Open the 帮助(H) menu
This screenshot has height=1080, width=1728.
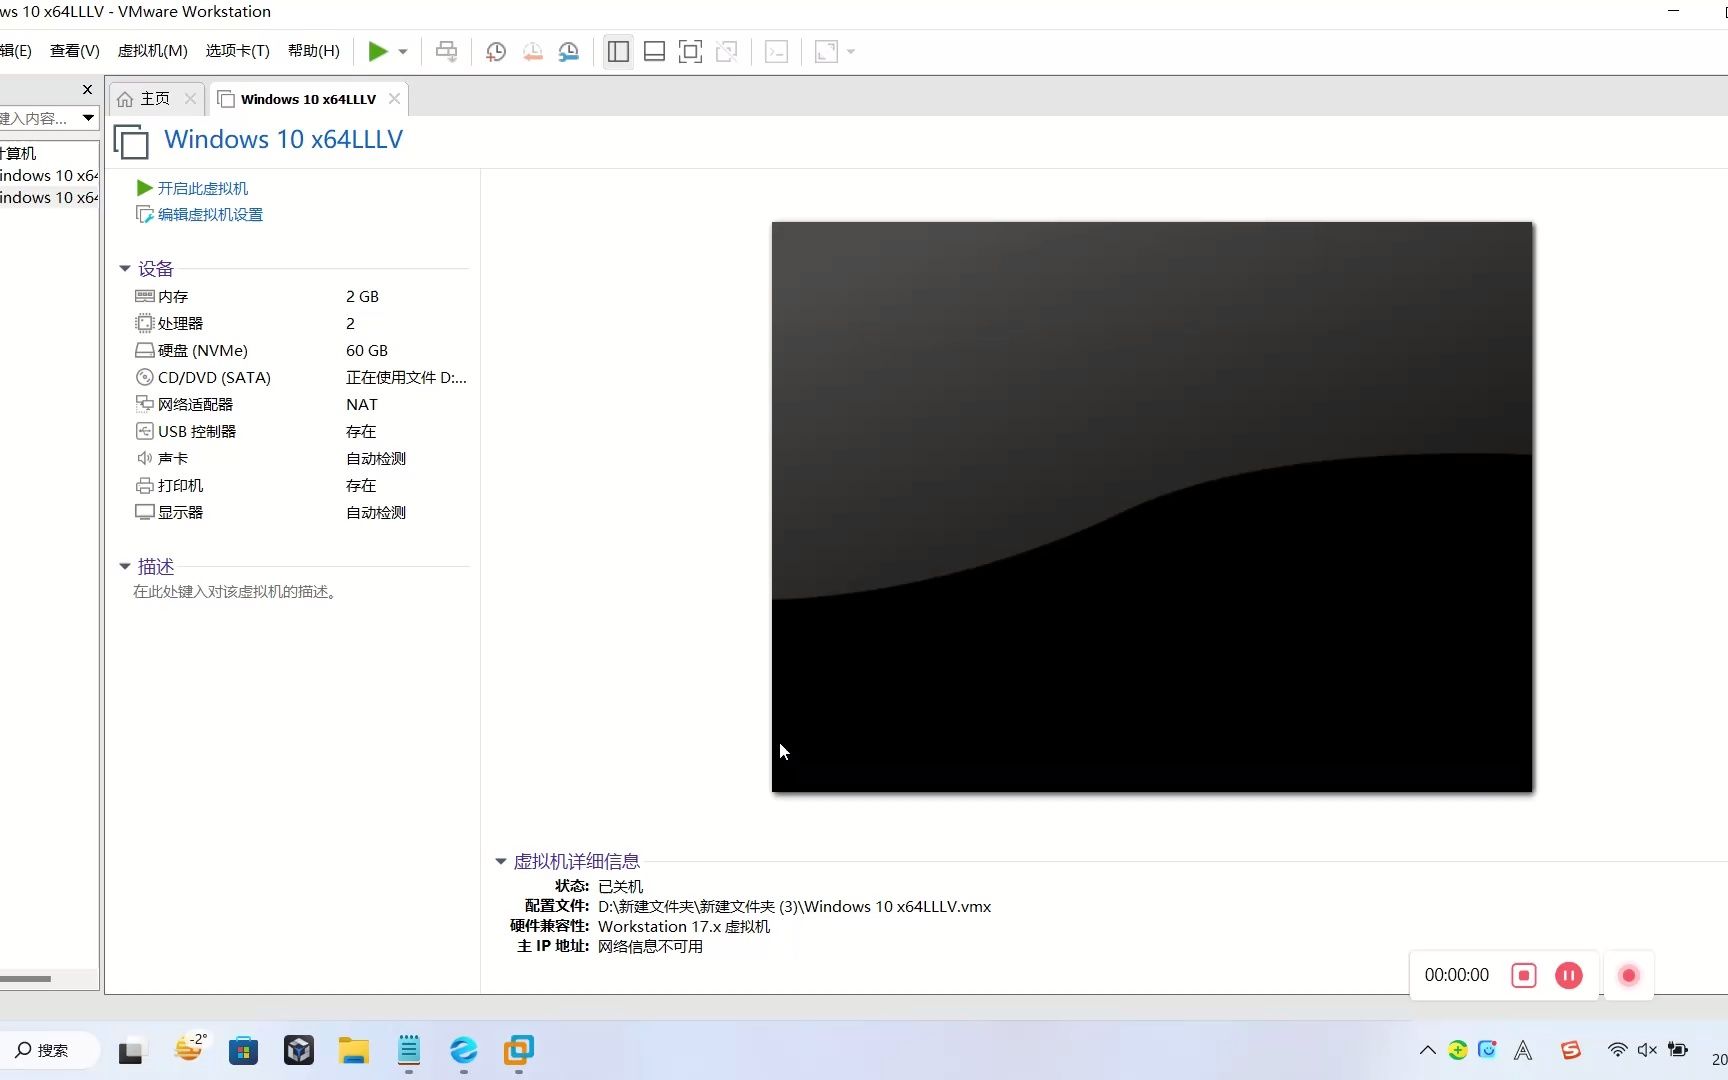pyautogui.click(x=313, y=51)
